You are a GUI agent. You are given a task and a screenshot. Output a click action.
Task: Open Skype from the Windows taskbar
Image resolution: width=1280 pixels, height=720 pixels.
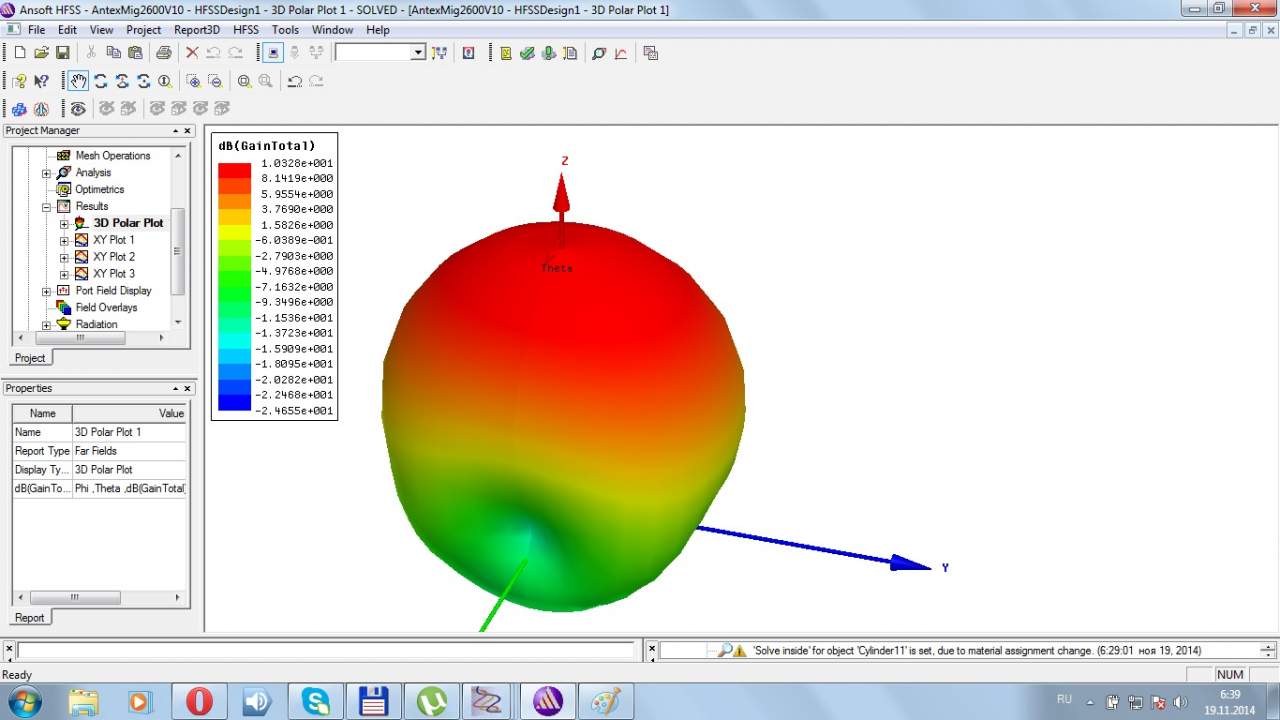[x=315, y=701]
